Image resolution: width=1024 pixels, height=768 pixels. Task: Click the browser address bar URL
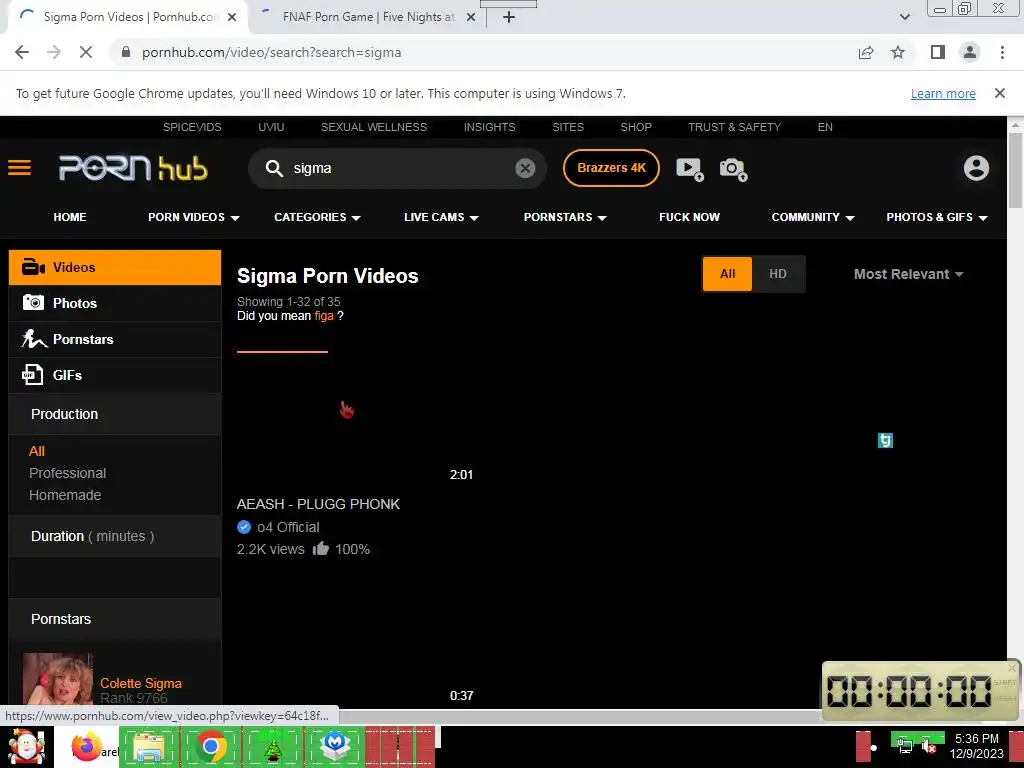coord(271,52)
